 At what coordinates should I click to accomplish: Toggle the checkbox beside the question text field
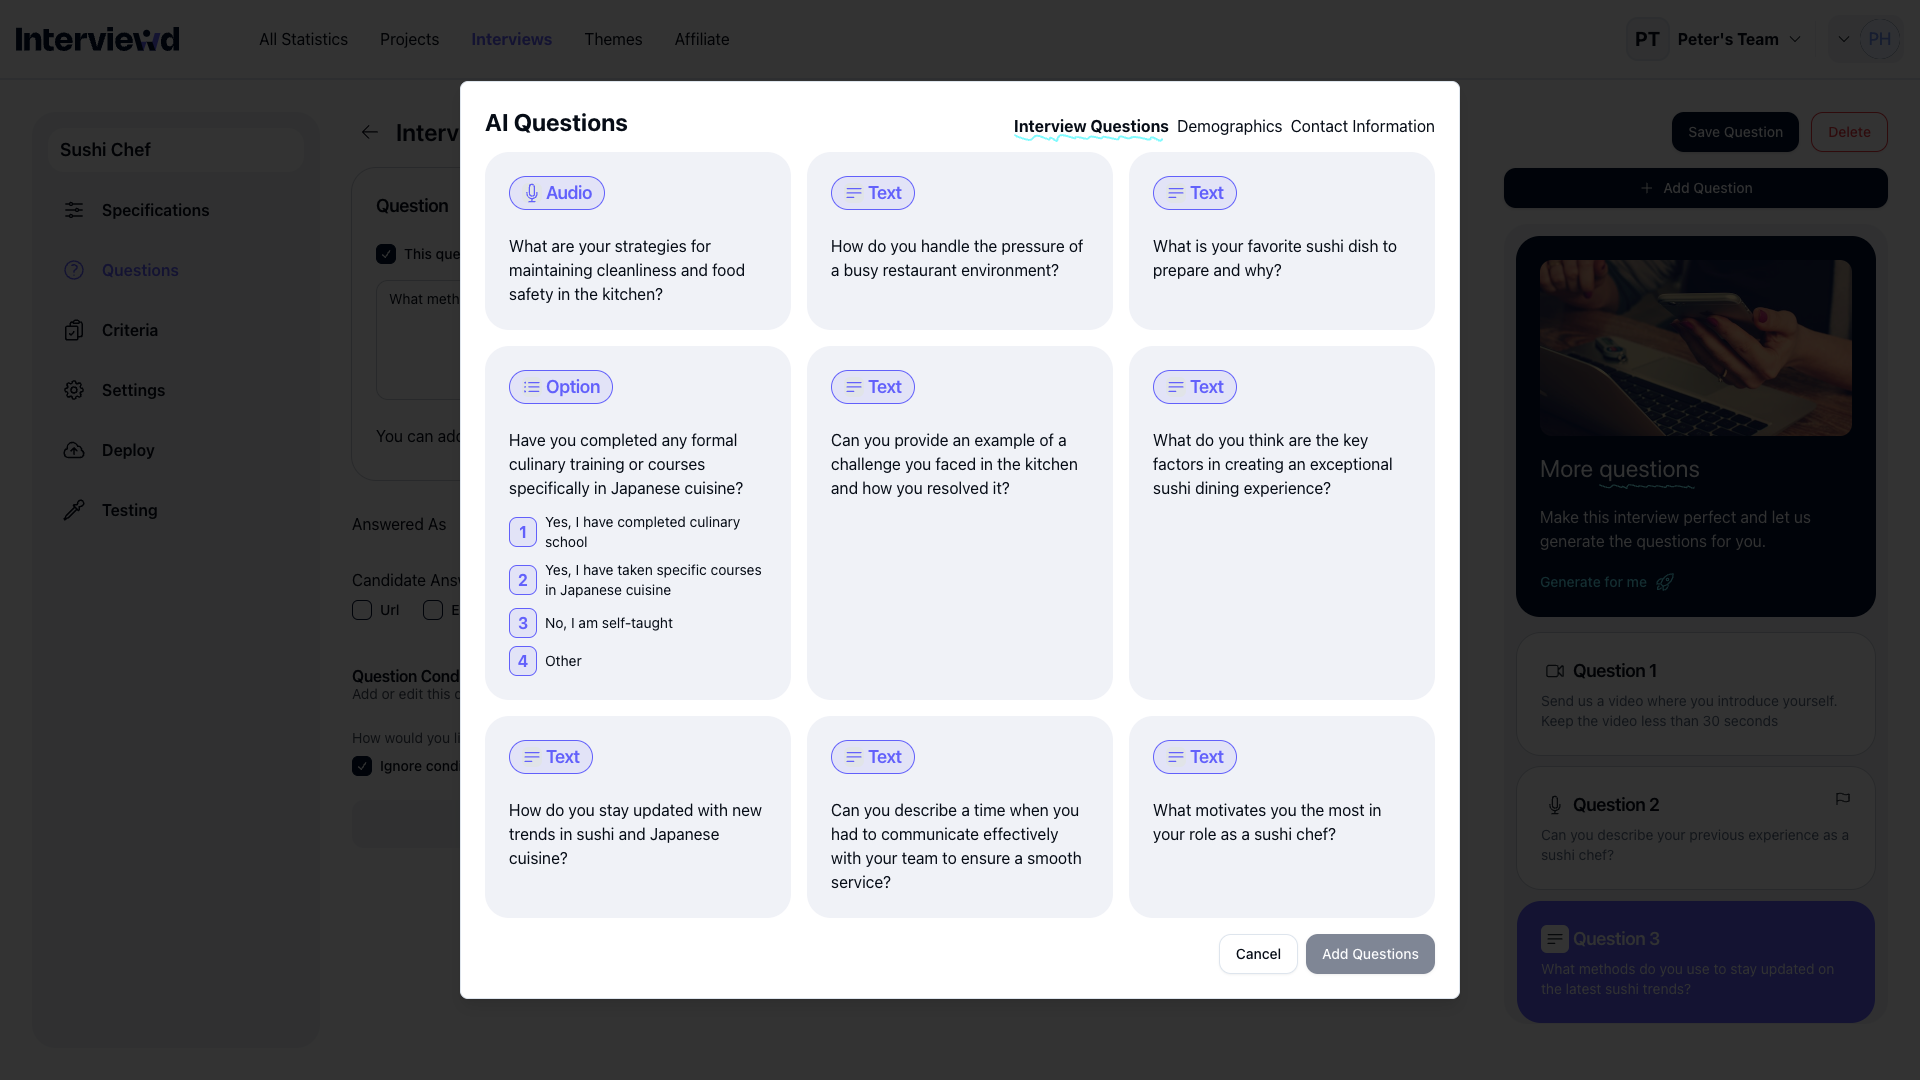click(387, 254)
